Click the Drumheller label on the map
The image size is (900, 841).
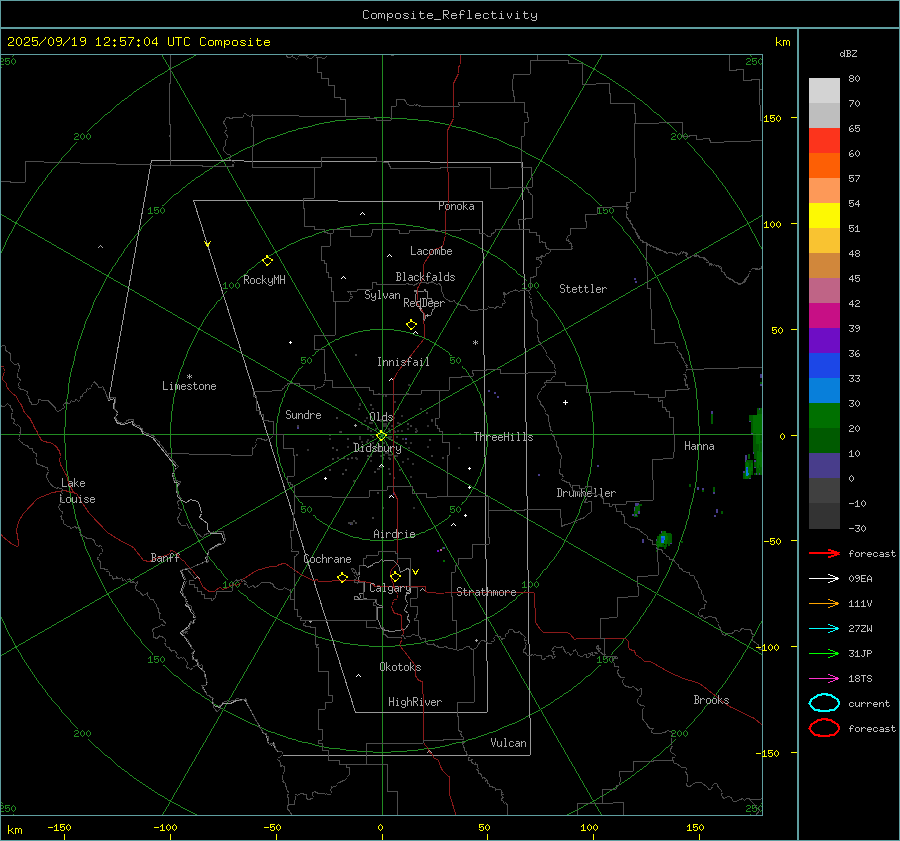[586, 493]
